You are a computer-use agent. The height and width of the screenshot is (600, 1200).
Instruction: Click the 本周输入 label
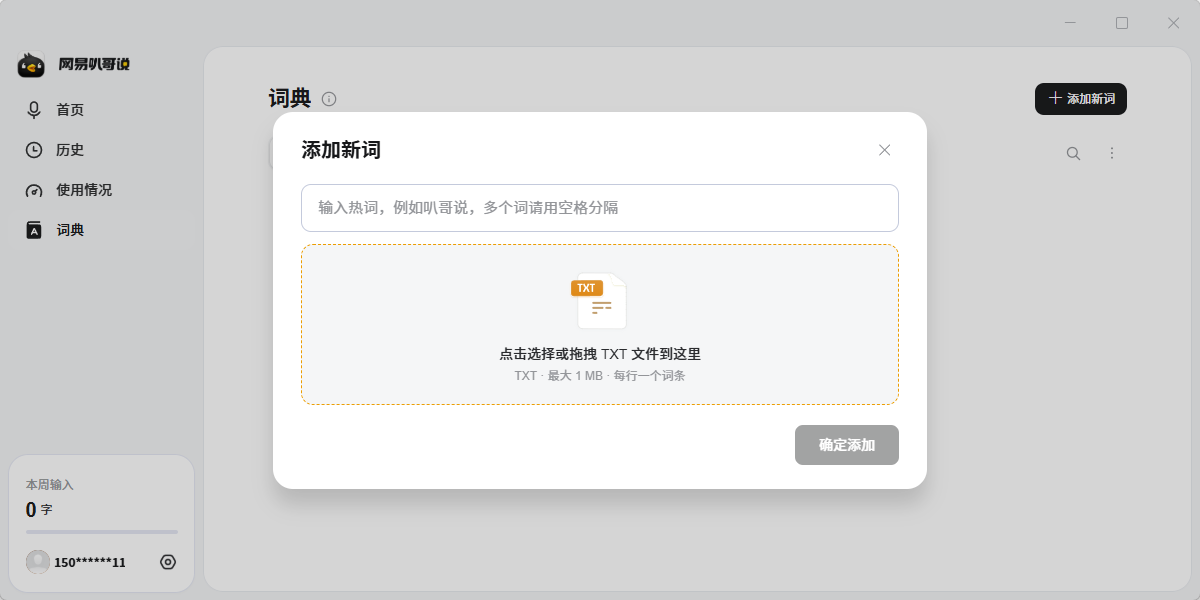click(x=50, y=485)
